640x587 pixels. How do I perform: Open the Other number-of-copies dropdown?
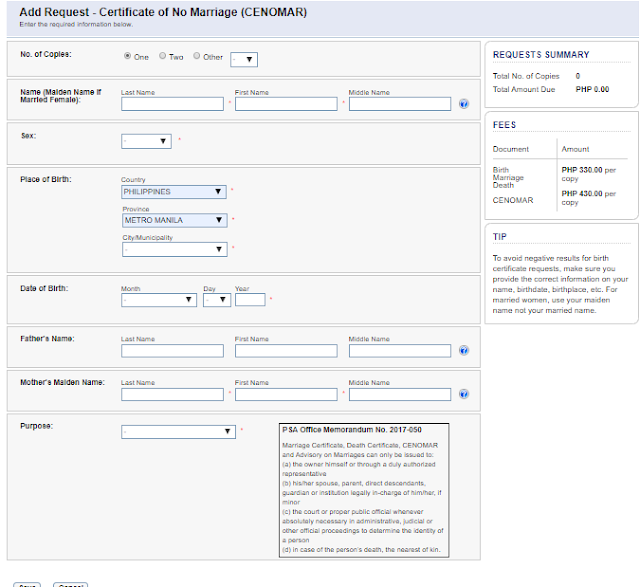(244, 59)
